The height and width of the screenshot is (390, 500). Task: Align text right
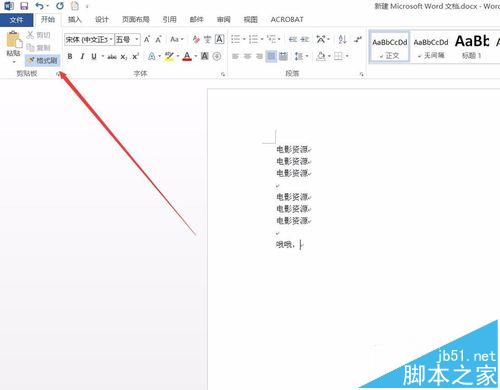pyautogui.click(x=259, y=57)
